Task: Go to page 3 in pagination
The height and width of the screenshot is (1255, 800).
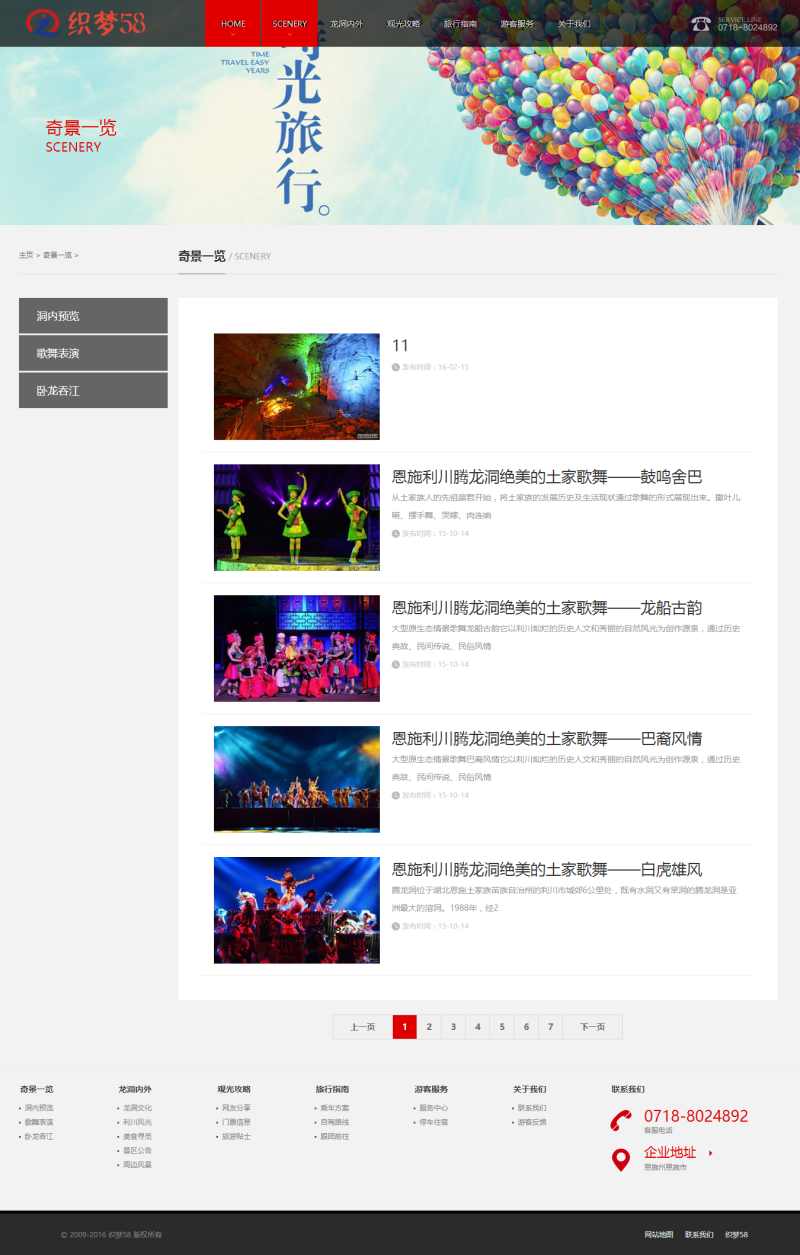Action: [x=453, y=1027]
